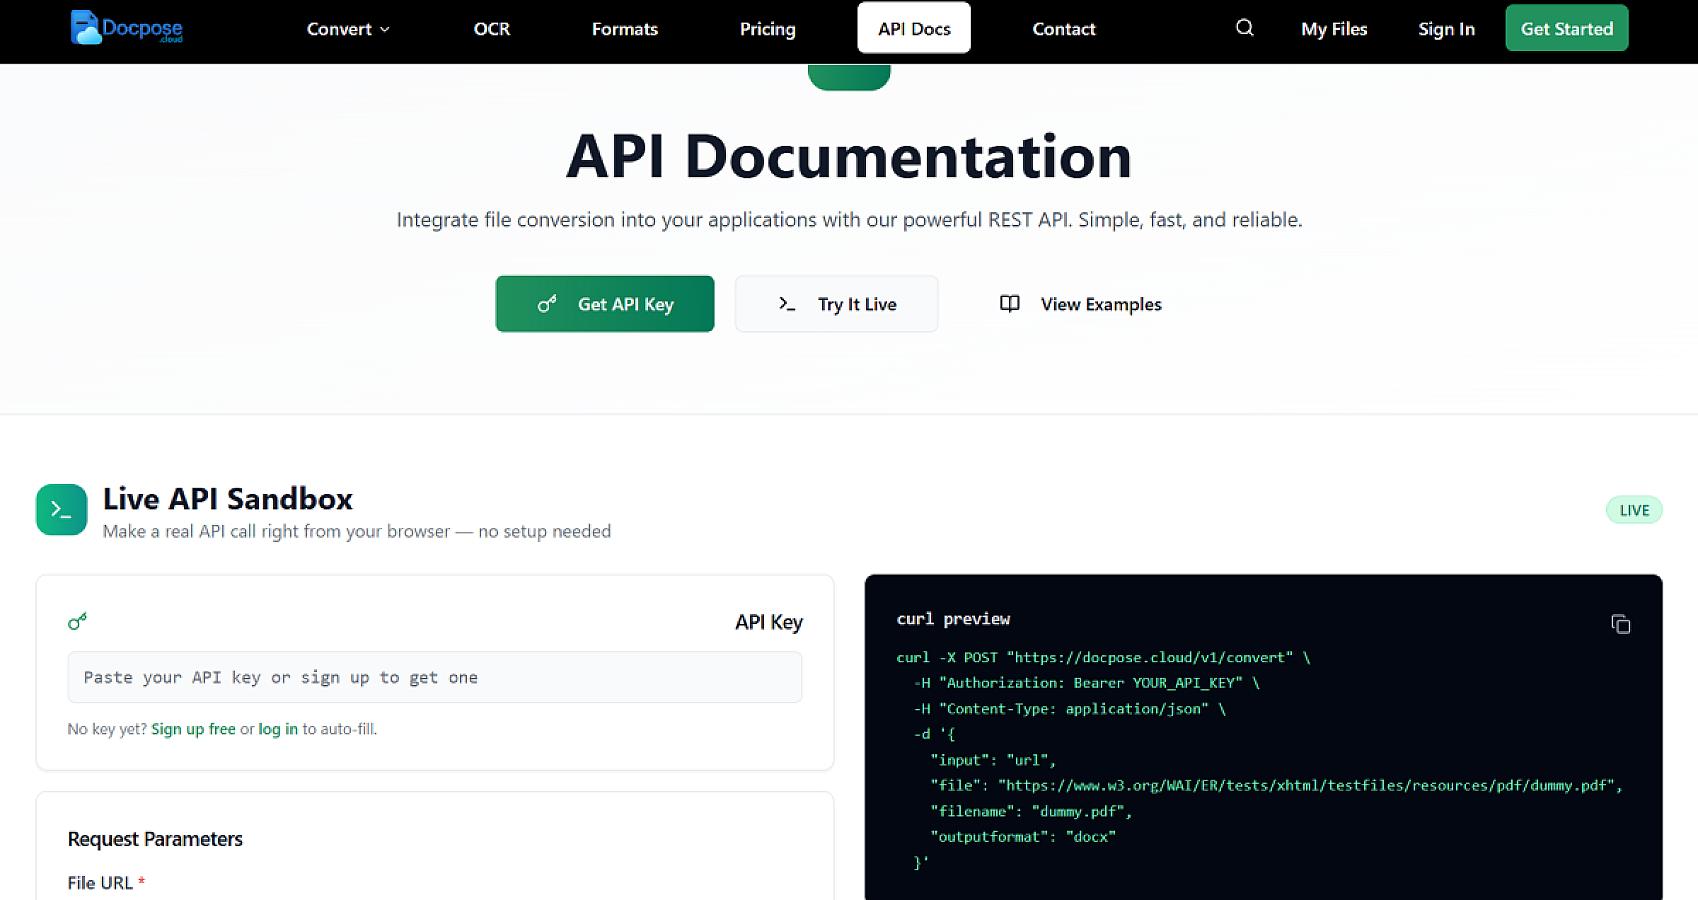The height and width of the screenshot is (900, 1698).
Task: Go to the Formats page
Action: pyautogui.click(x=624, y=29)
